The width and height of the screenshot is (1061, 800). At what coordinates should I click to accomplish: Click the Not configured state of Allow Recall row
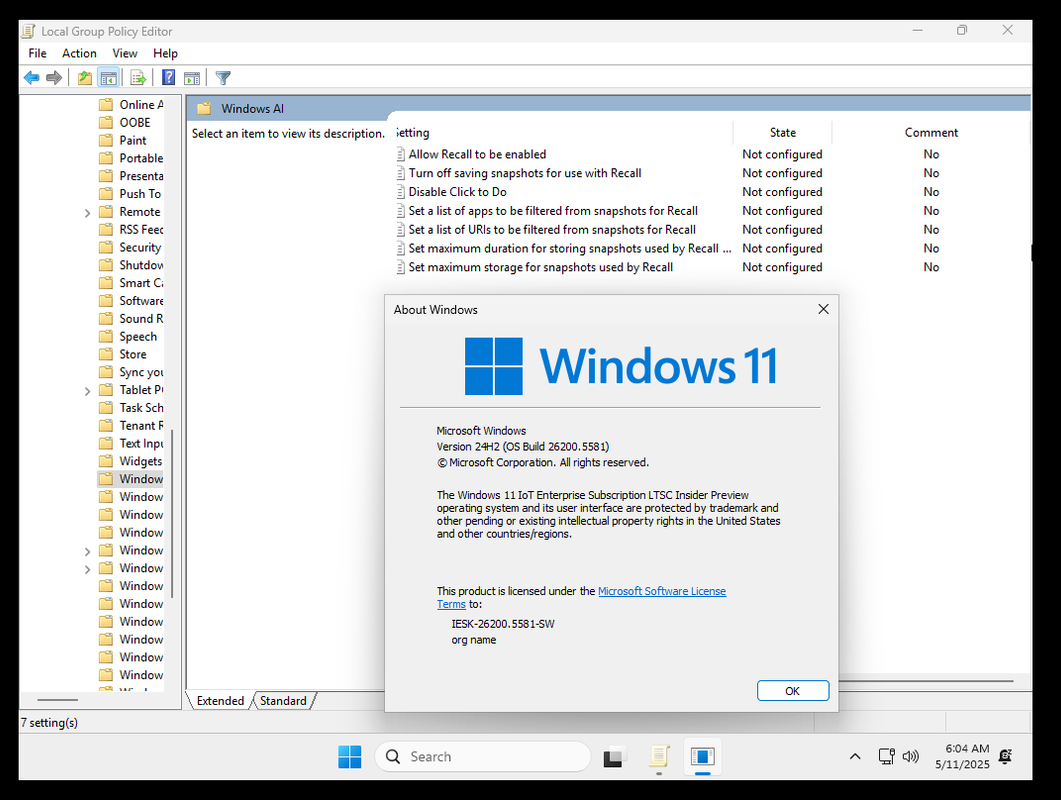782,154
